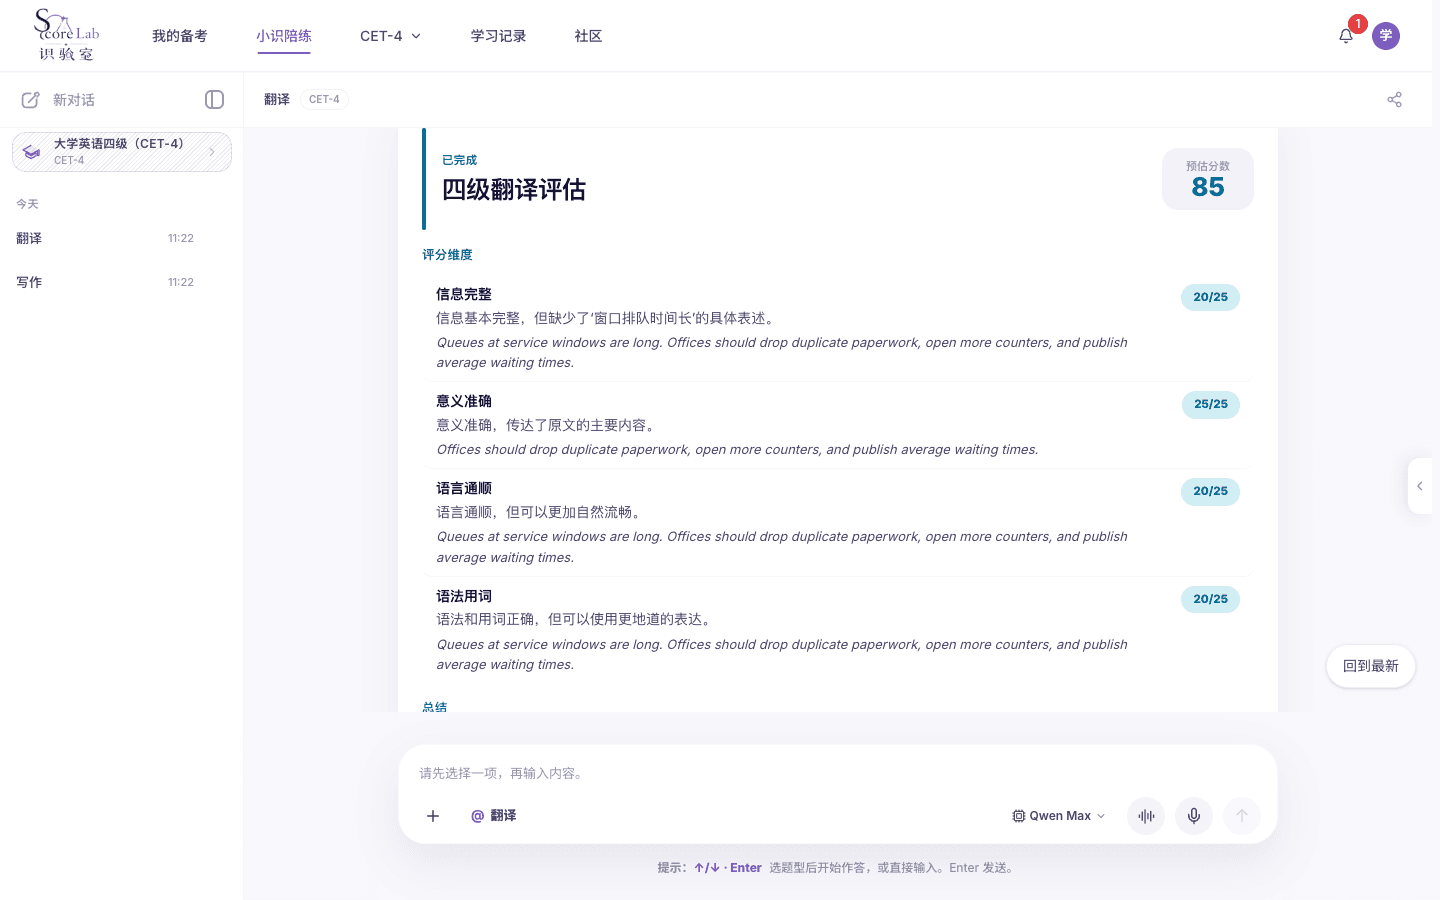
Task: Open the 写作 conversation from 11:22
Action: pos(105,282)
